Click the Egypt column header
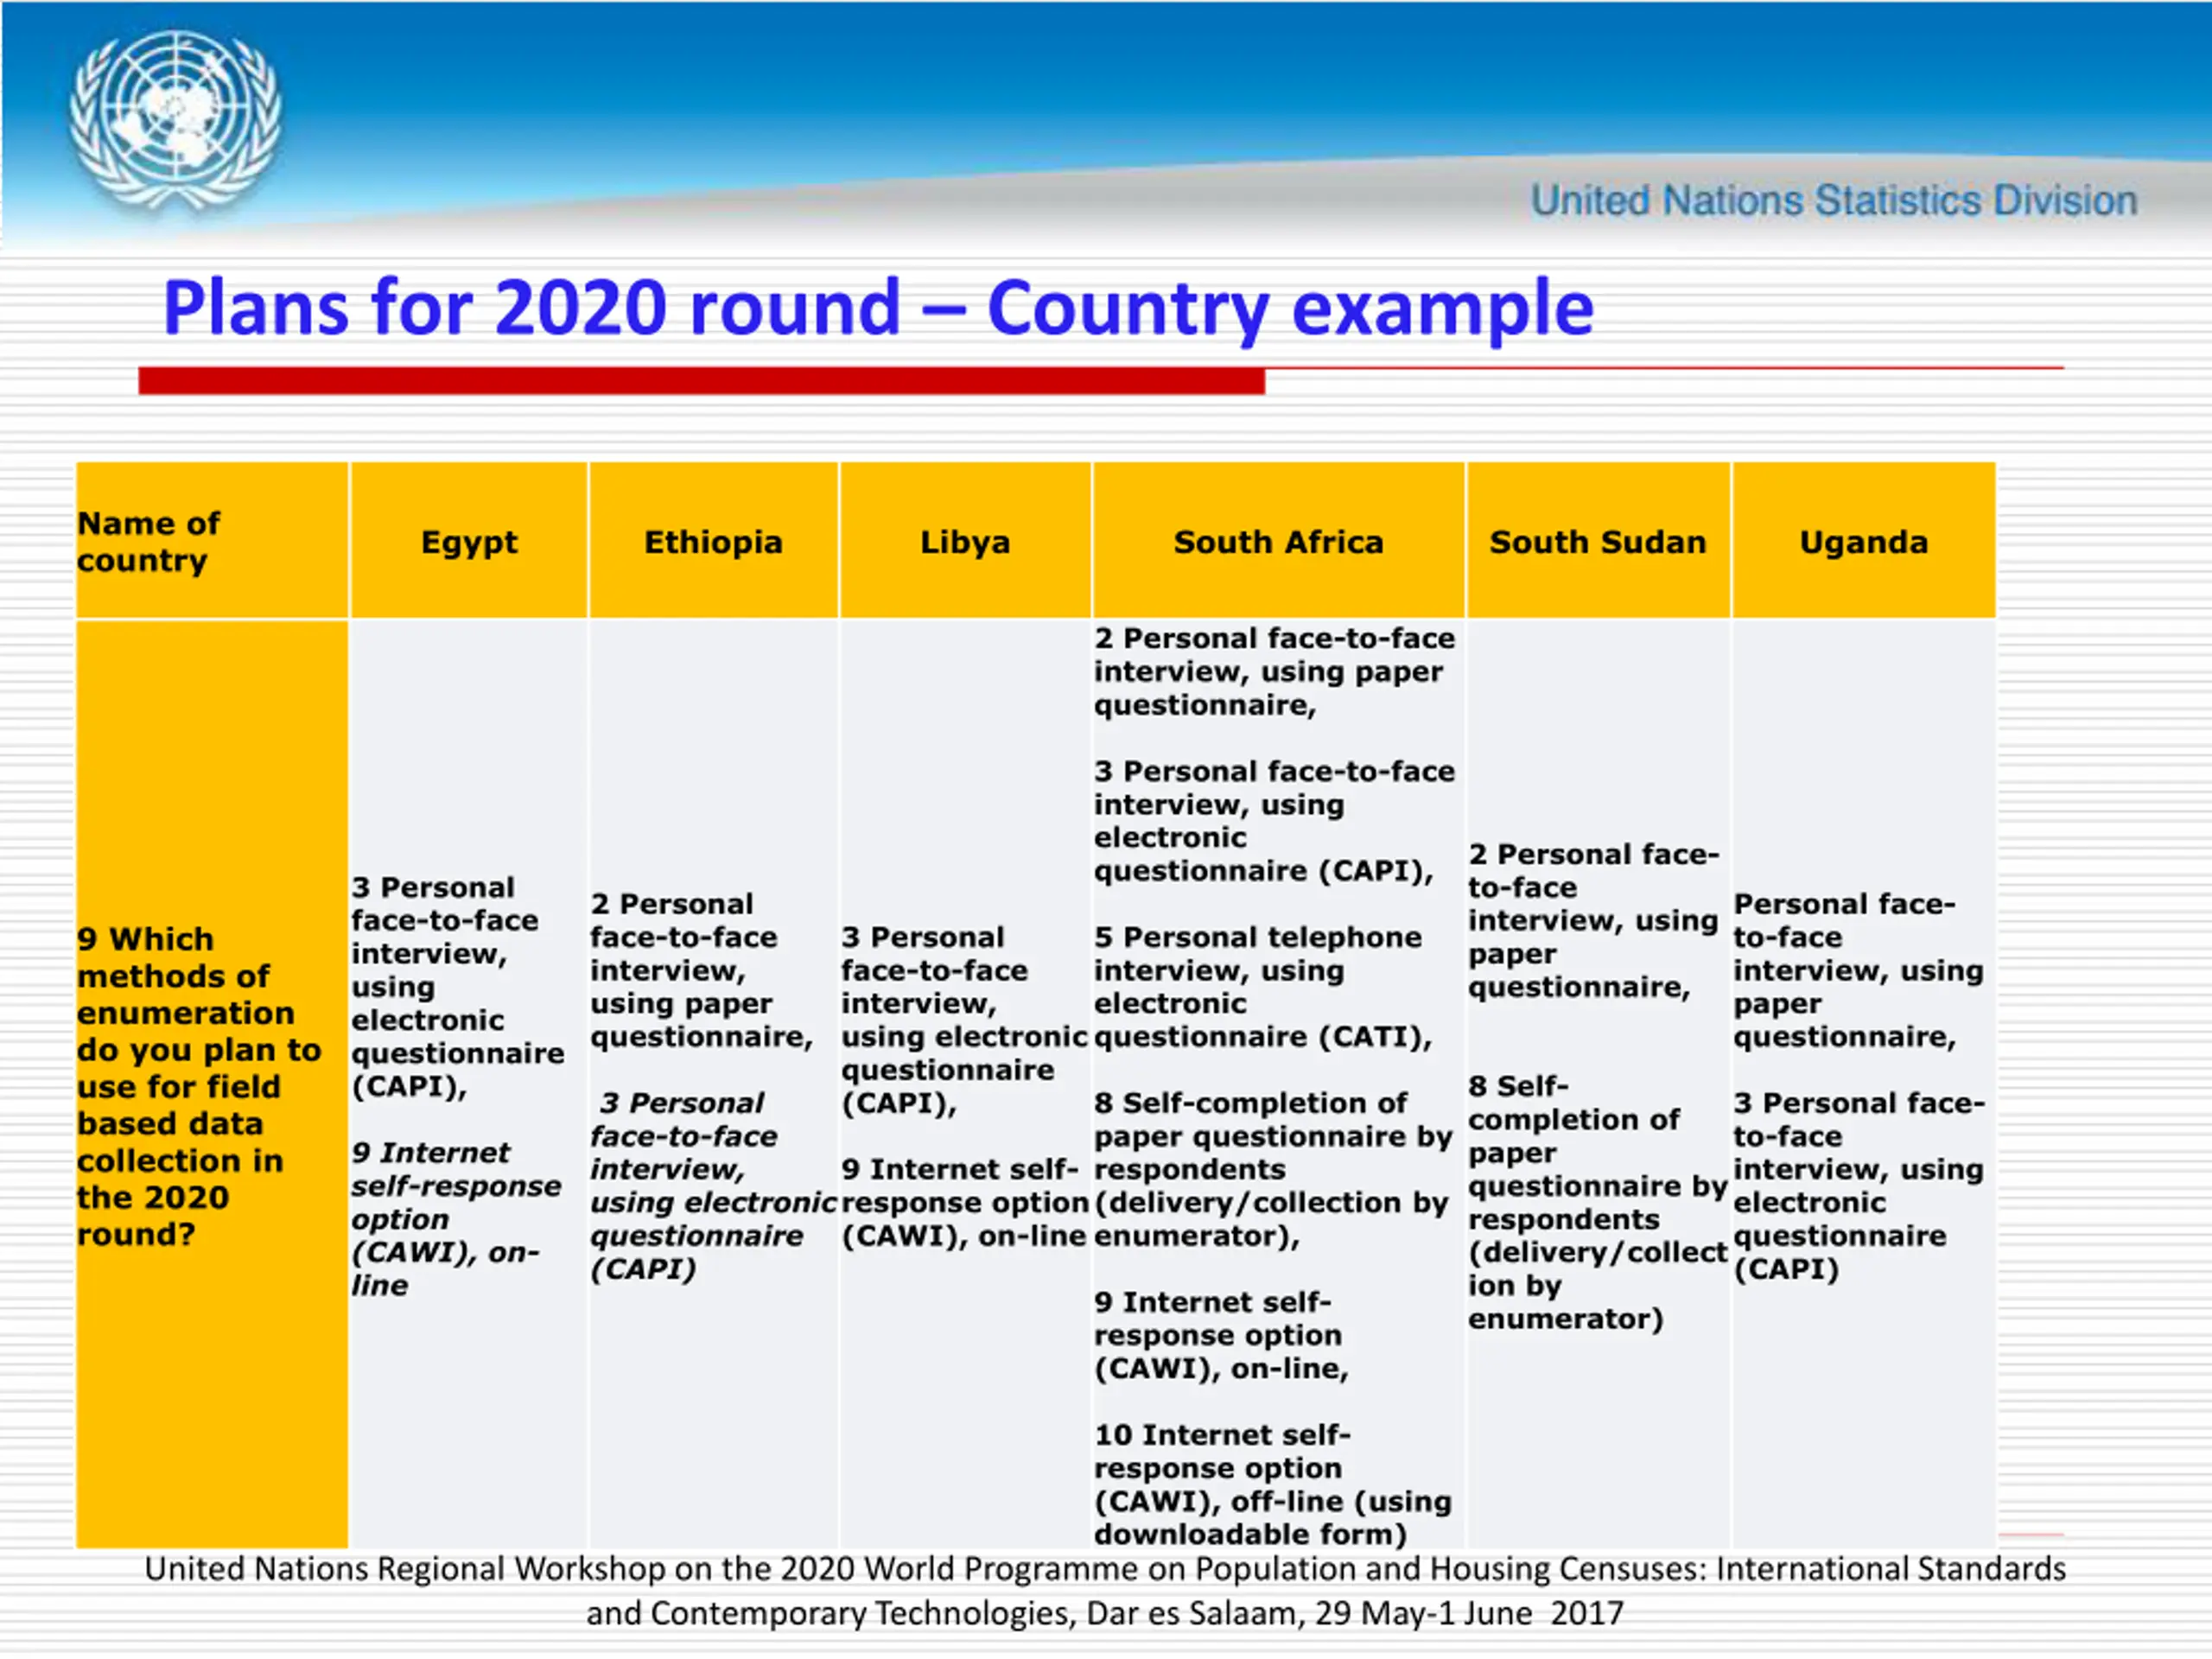The image size is (2212, 1659). (x=468, y=541)
